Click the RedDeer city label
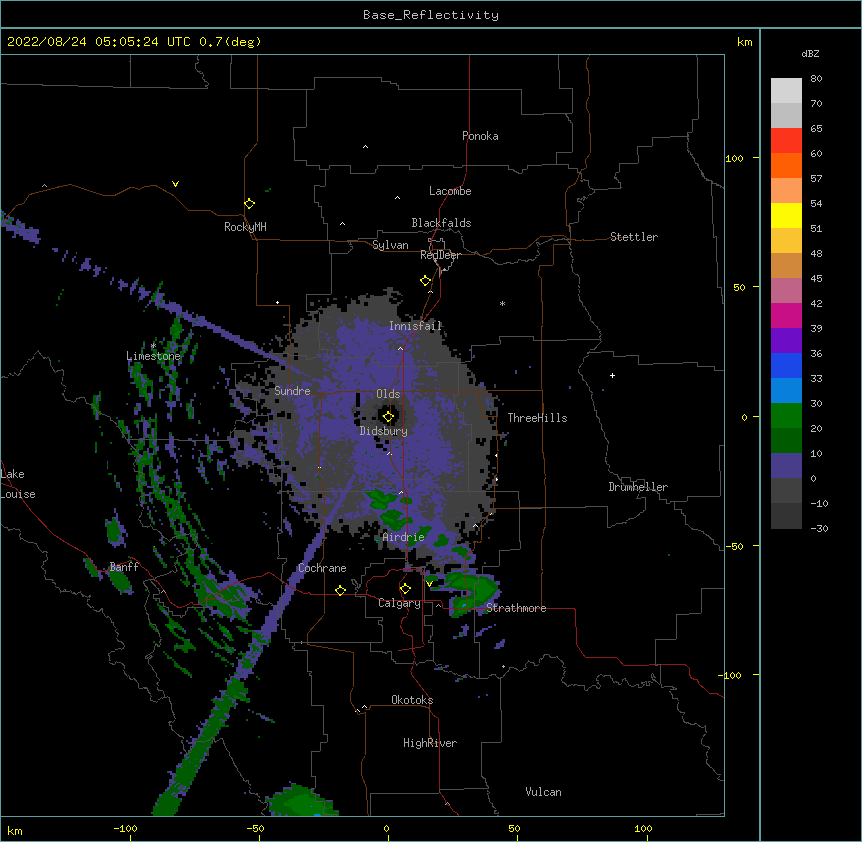Viewport: 862px width, 842px height. pyautogui.click(x=440, y=255)
